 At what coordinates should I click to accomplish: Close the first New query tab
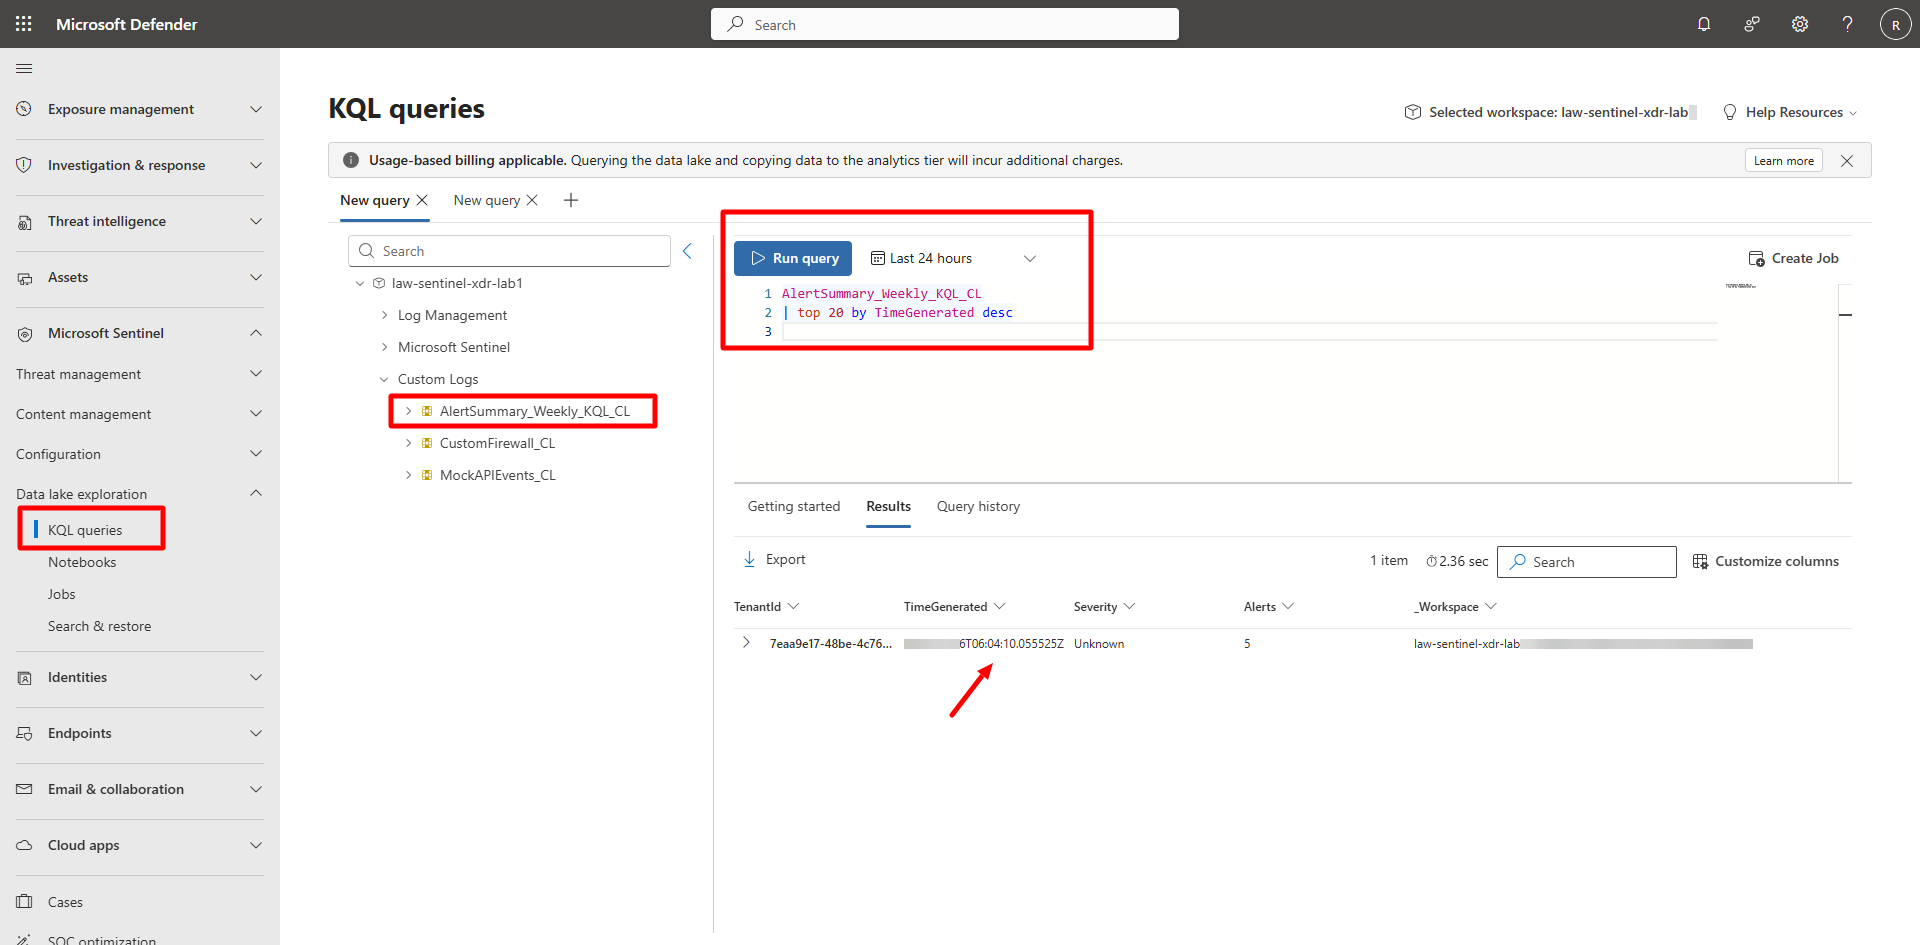(x=422, y=200)
